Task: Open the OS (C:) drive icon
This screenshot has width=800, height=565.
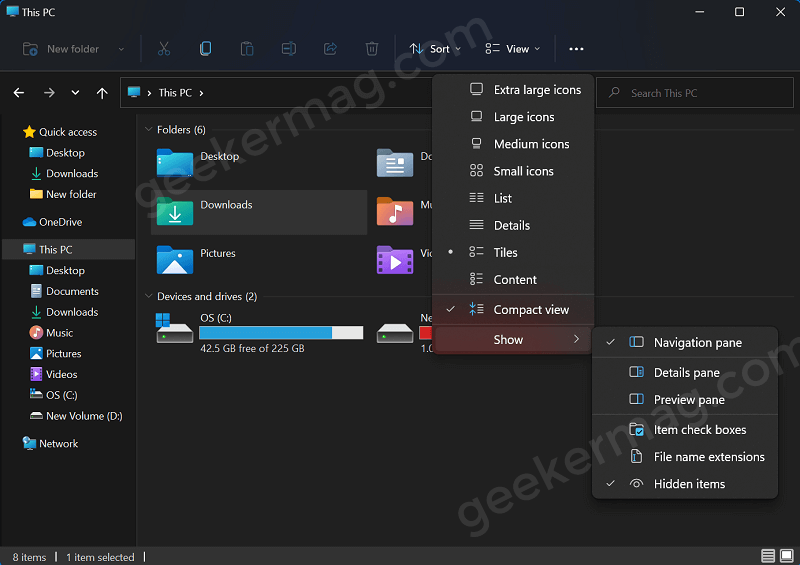Action: (174, 329)
